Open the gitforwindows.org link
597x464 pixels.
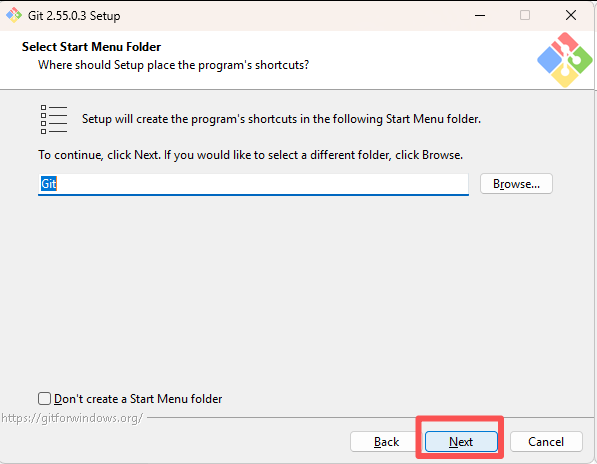tap(72, 418)
